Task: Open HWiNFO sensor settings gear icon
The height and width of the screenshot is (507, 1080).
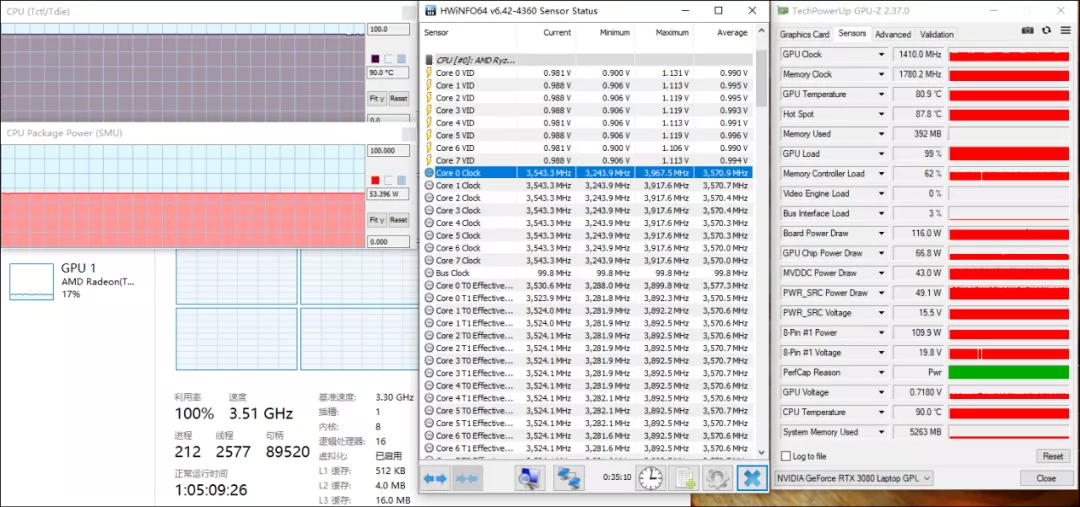Action: 716,478
